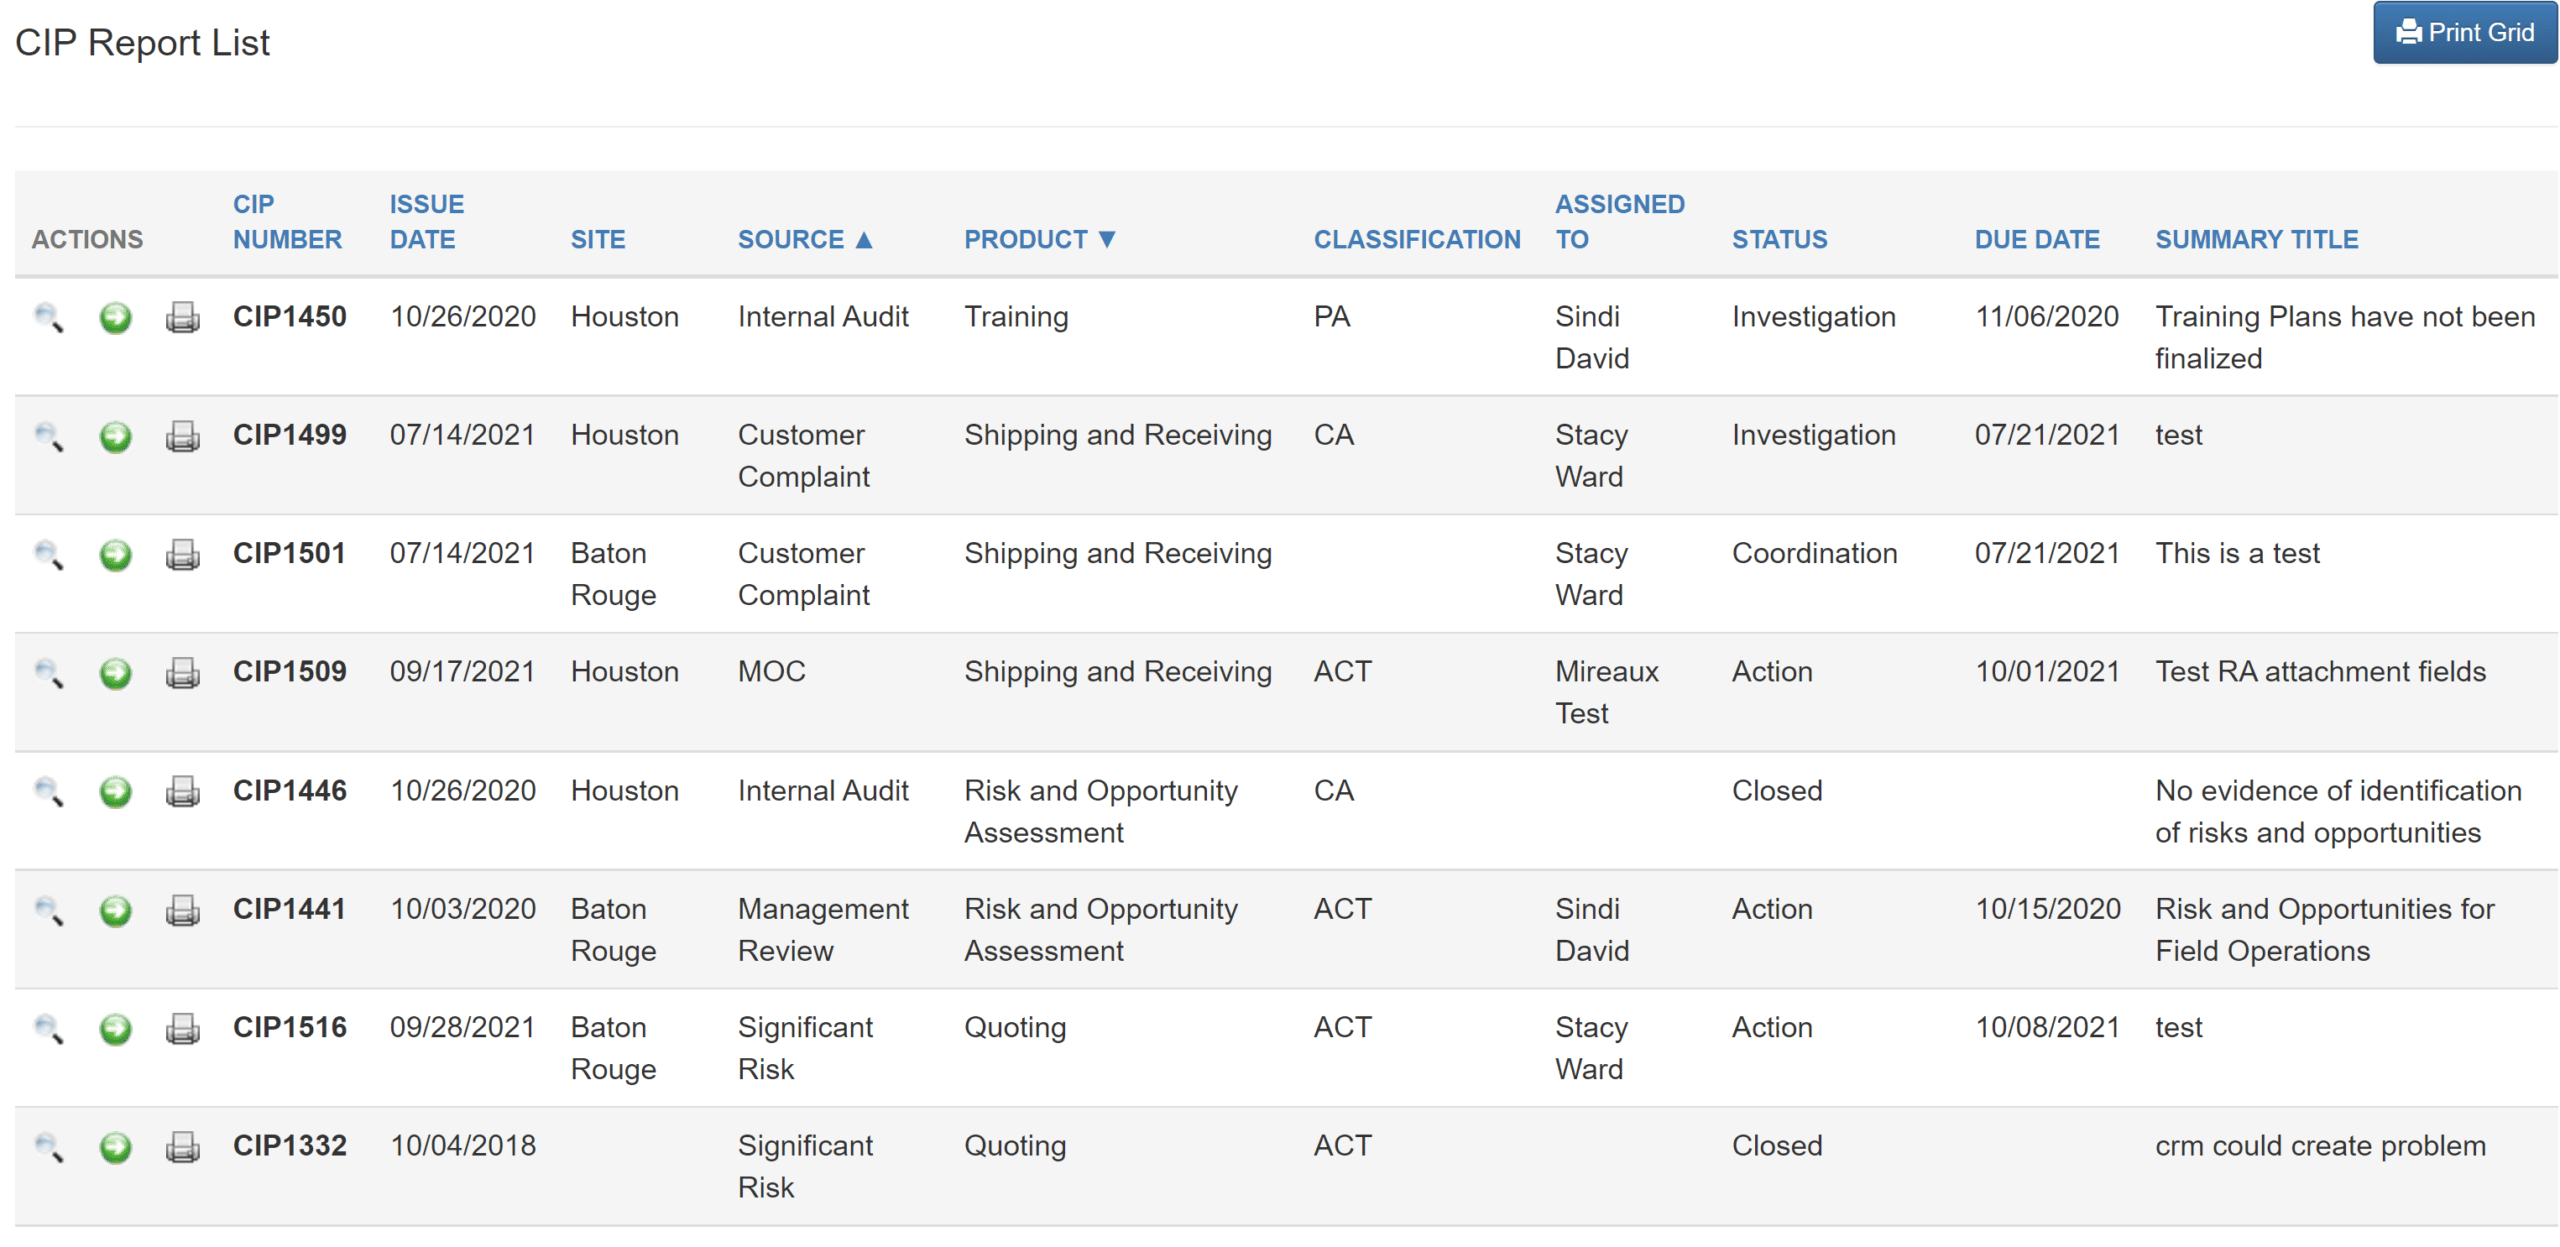
Task: Select the CIP1516 number cell
Action: 289,1026
